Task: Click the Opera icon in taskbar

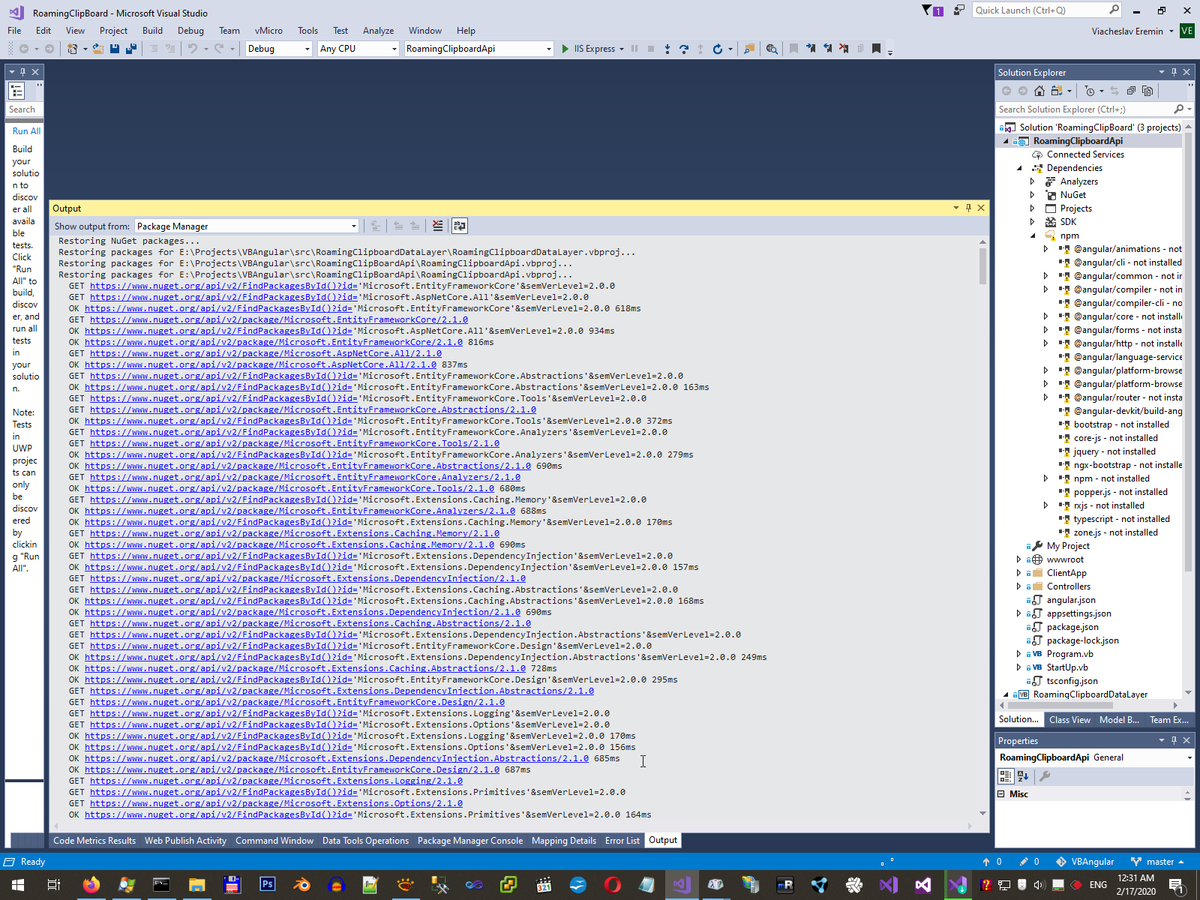Action: pos(612,885)
